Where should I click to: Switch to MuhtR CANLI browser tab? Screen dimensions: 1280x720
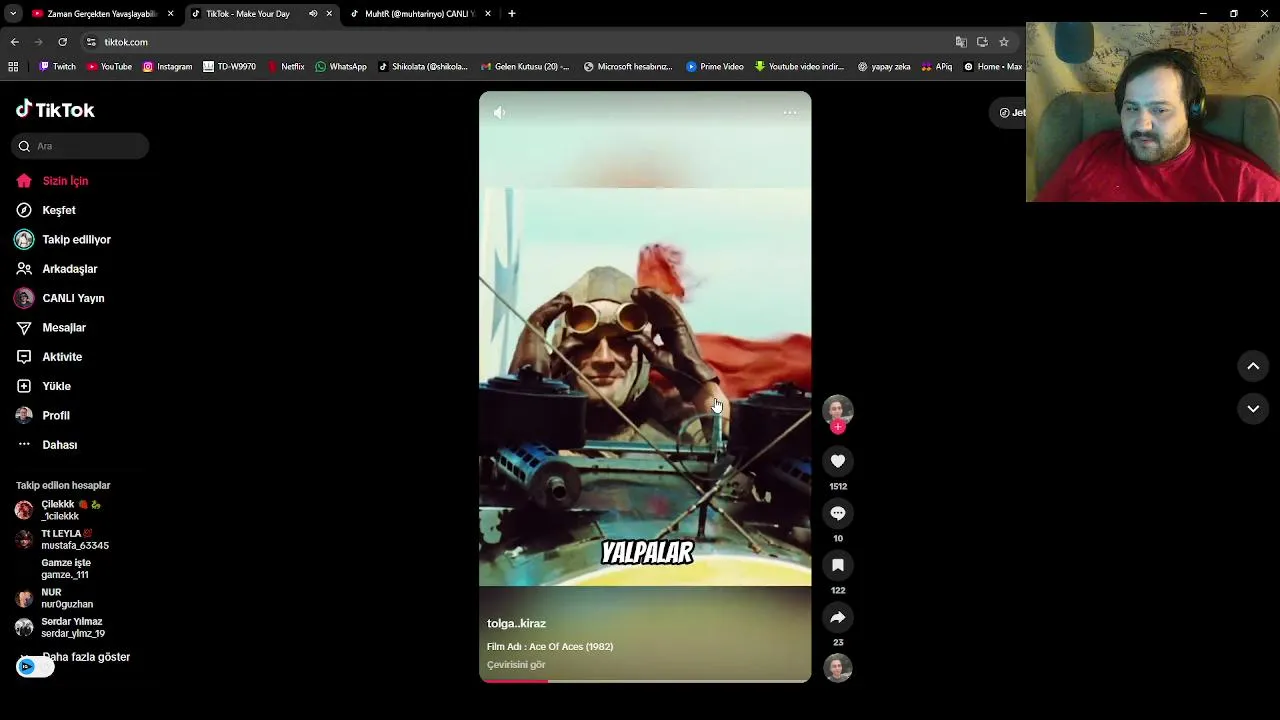(419, 14)
